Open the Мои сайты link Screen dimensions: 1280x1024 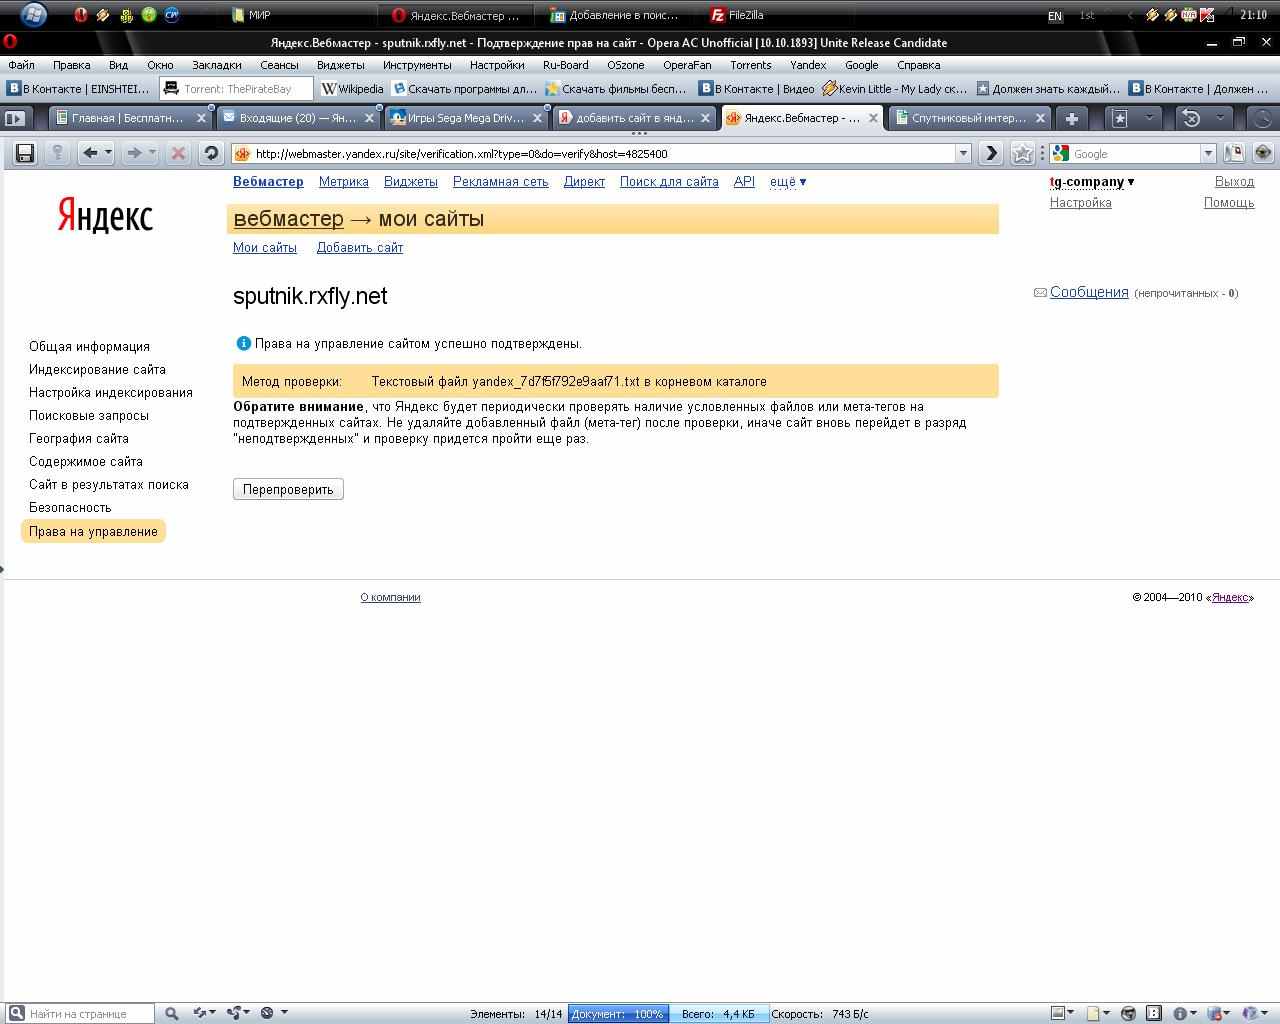pos(265,248)
